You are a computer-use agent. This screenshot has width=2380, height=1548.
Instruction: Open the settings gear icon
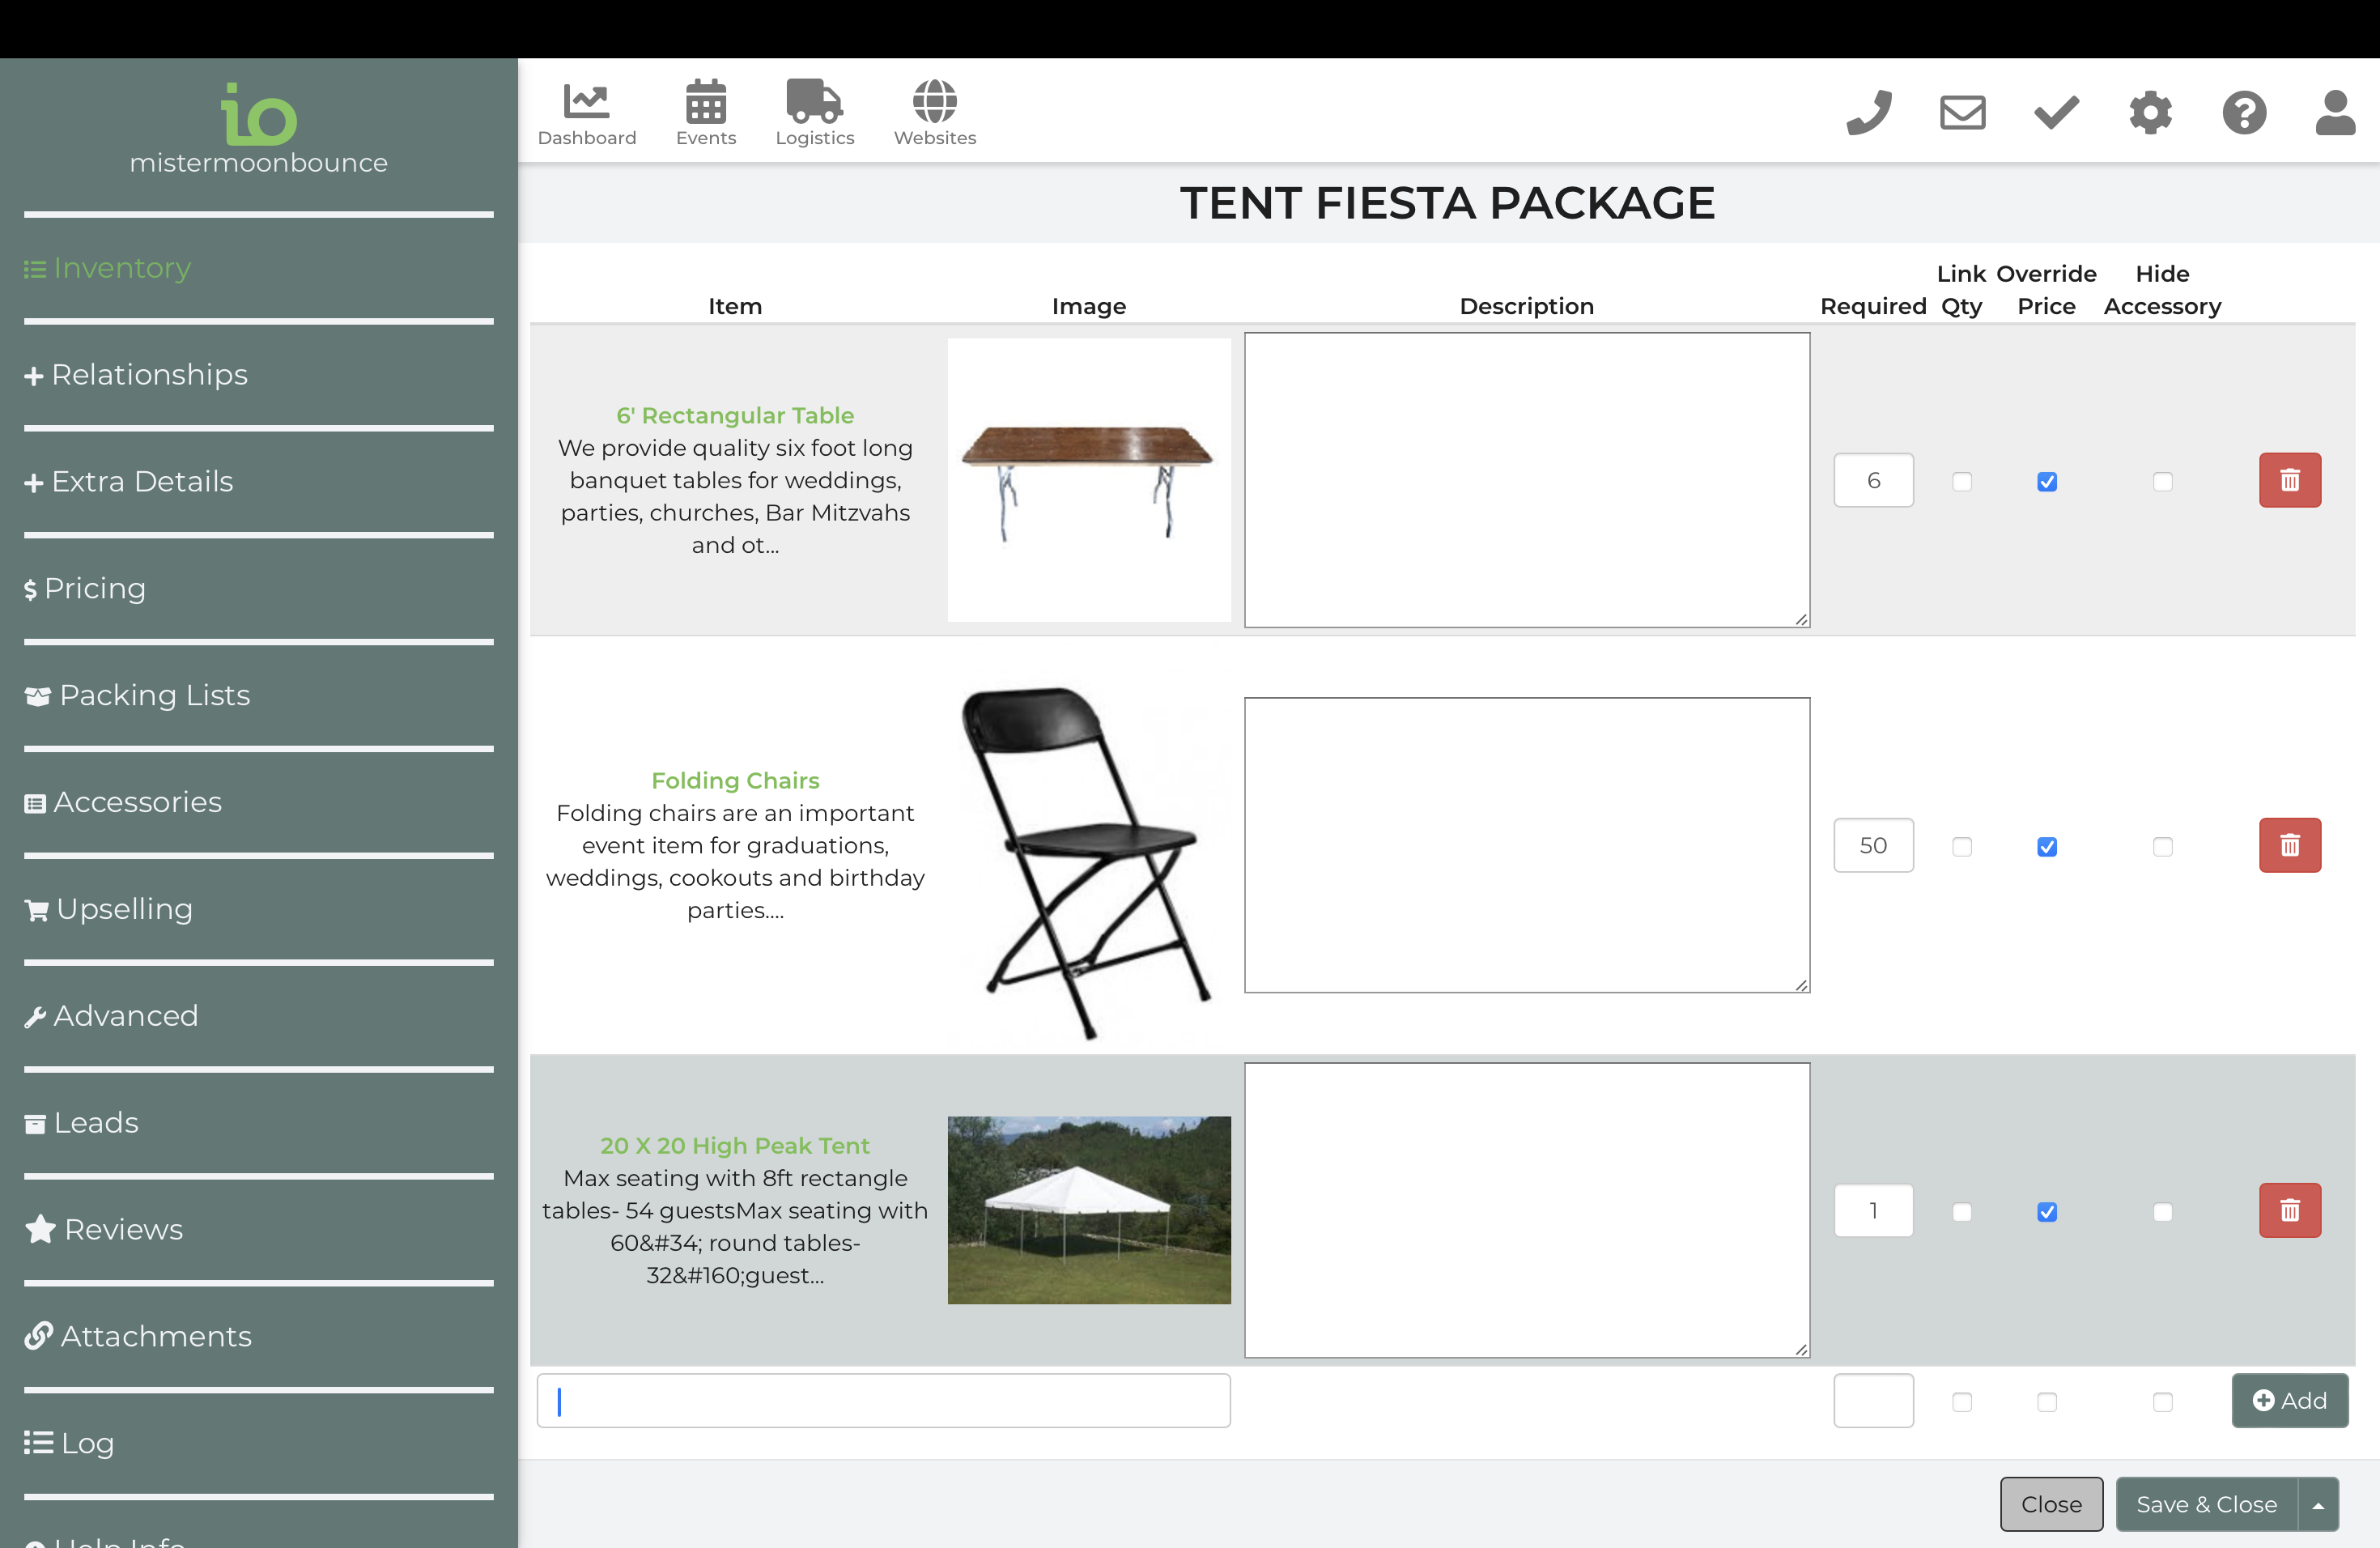2150,112
